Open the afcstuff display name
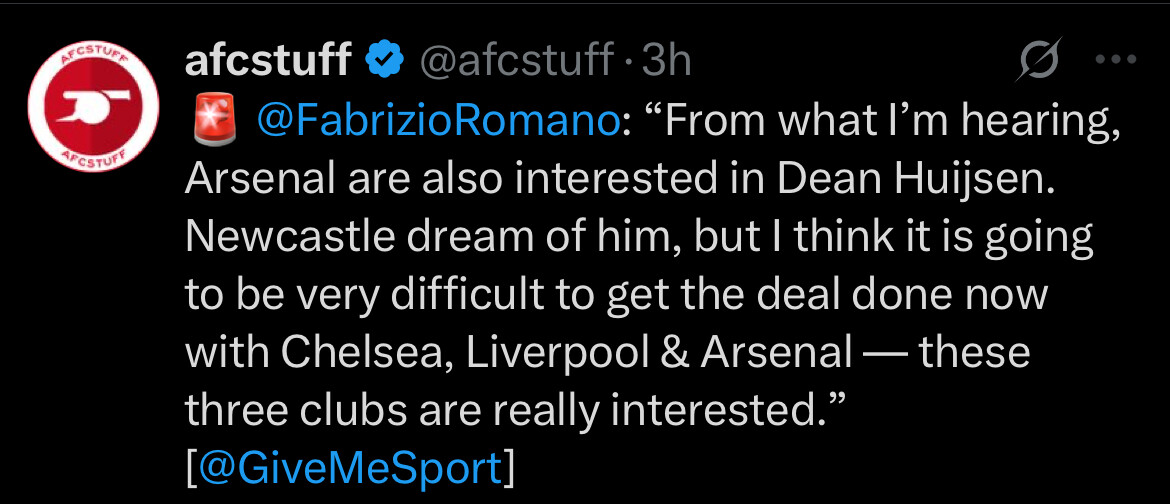Viewport: 1170px width, 504px height. pos(269,60)
